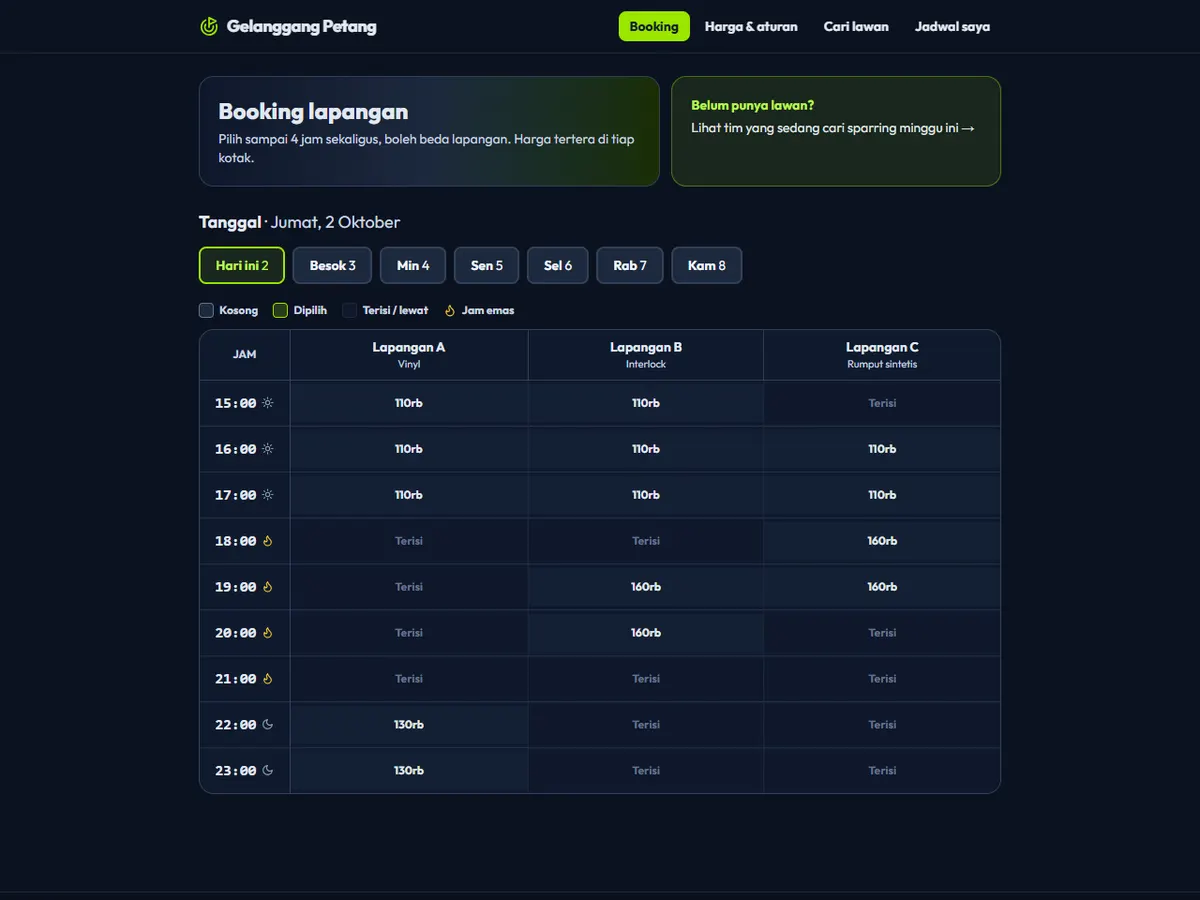Click the Dipilih green legend swatch

[x=280, y=310]
